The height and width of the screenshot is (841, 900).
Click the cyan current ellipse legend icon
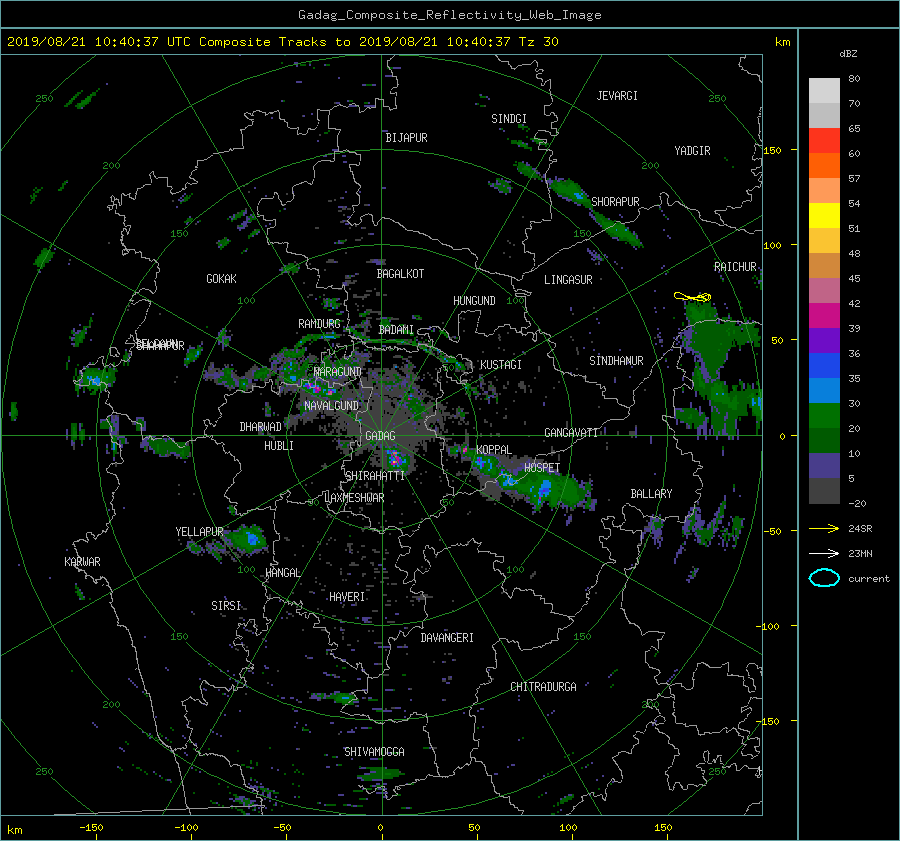[x=824, y=578]
